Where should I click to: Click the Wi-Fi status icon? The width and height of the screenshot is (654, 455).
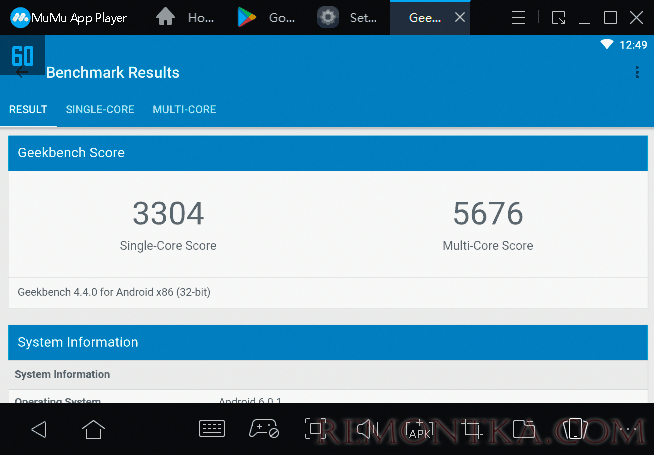click(606, 44)
